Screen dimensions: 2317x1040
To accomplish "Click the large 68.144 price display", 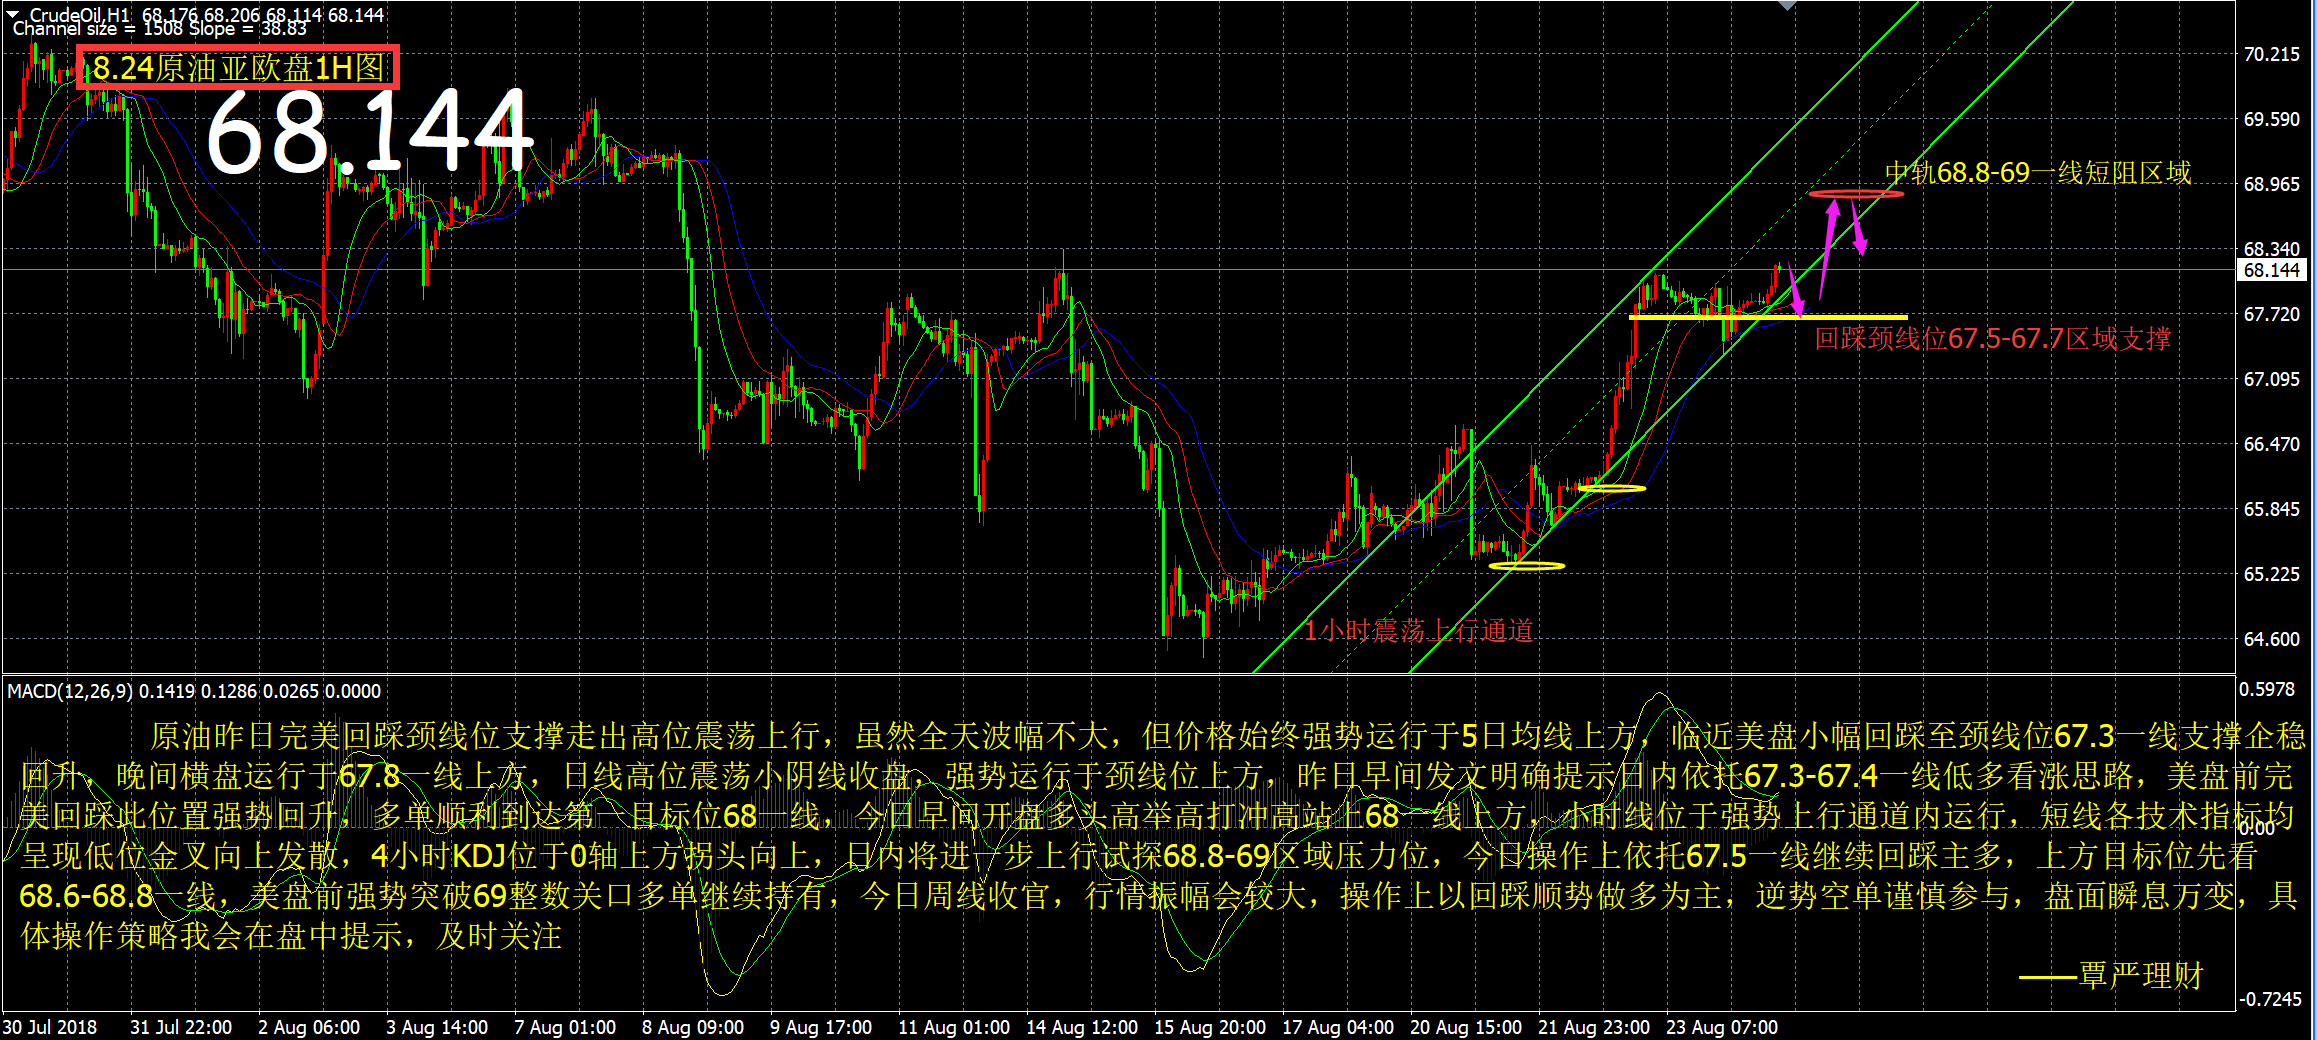I will tap(369, 133).
